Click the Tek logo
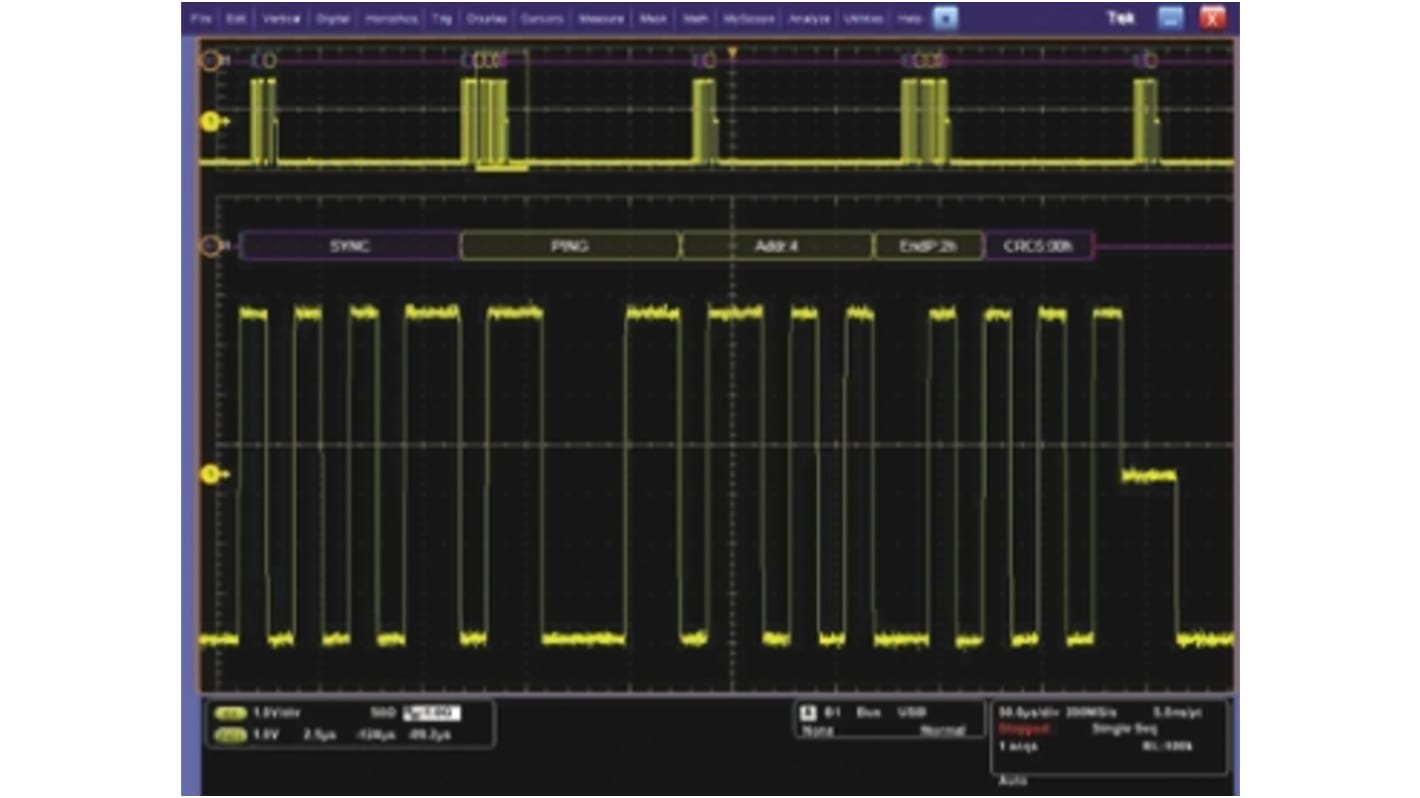 click(1120, 18)
